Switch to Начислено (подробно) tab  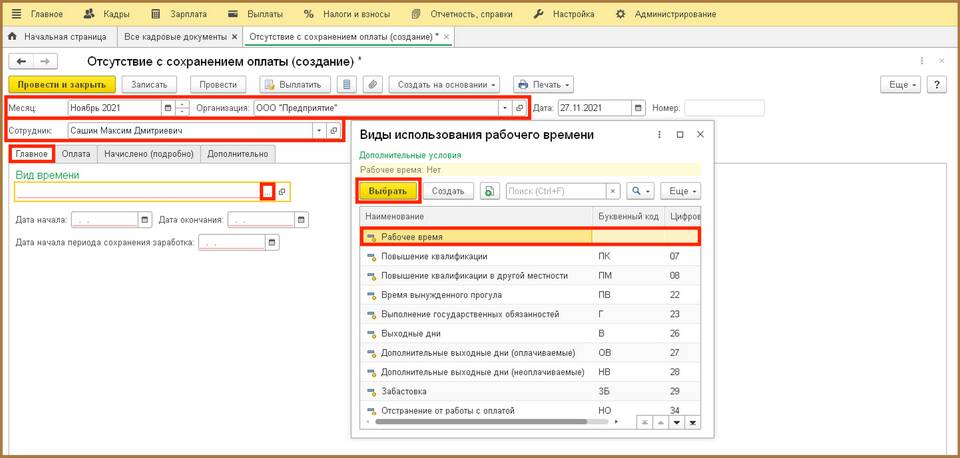click(x=149, y=154)
